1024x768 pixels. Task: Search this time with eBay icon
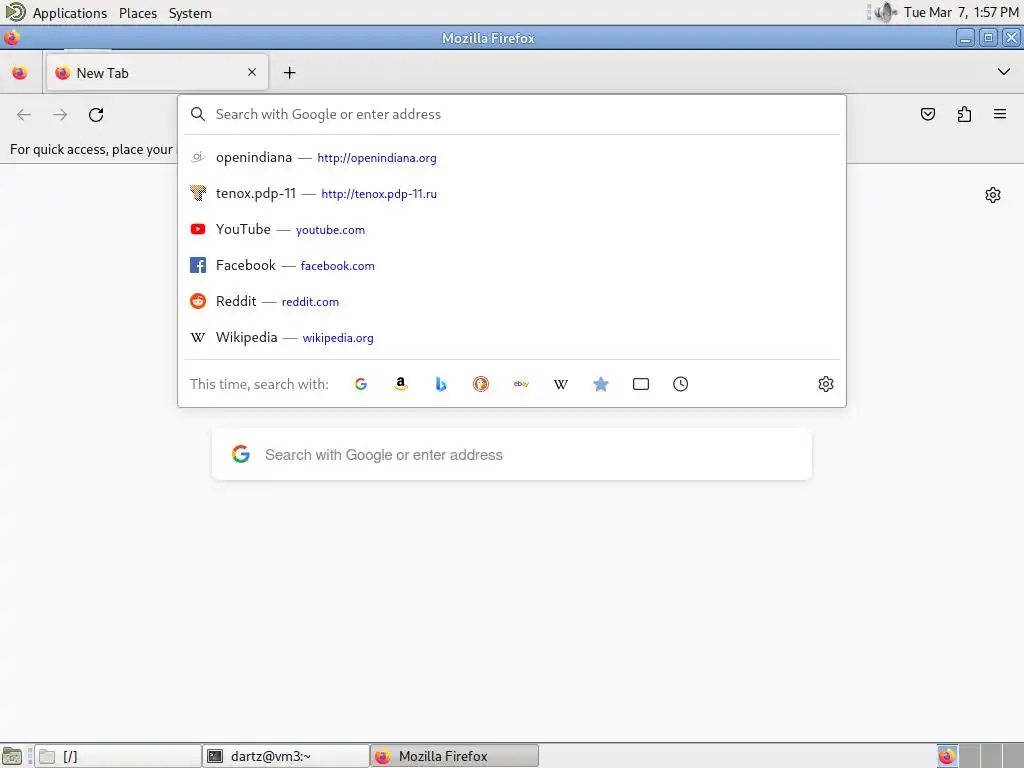coord(521,384)
